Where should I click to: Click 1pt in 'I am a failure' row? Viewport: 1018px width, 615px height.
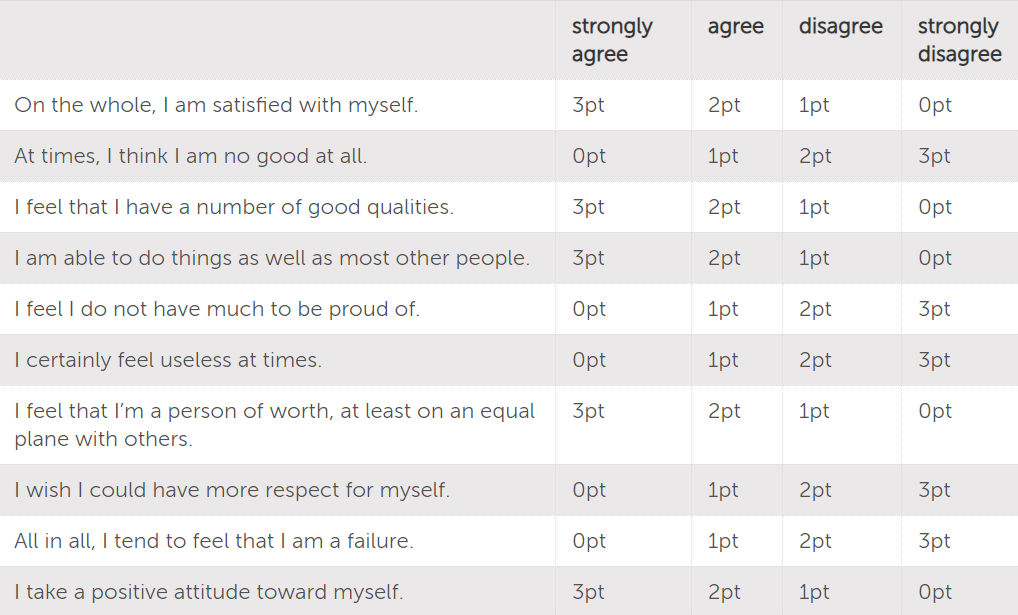click(x=723, y=541)
